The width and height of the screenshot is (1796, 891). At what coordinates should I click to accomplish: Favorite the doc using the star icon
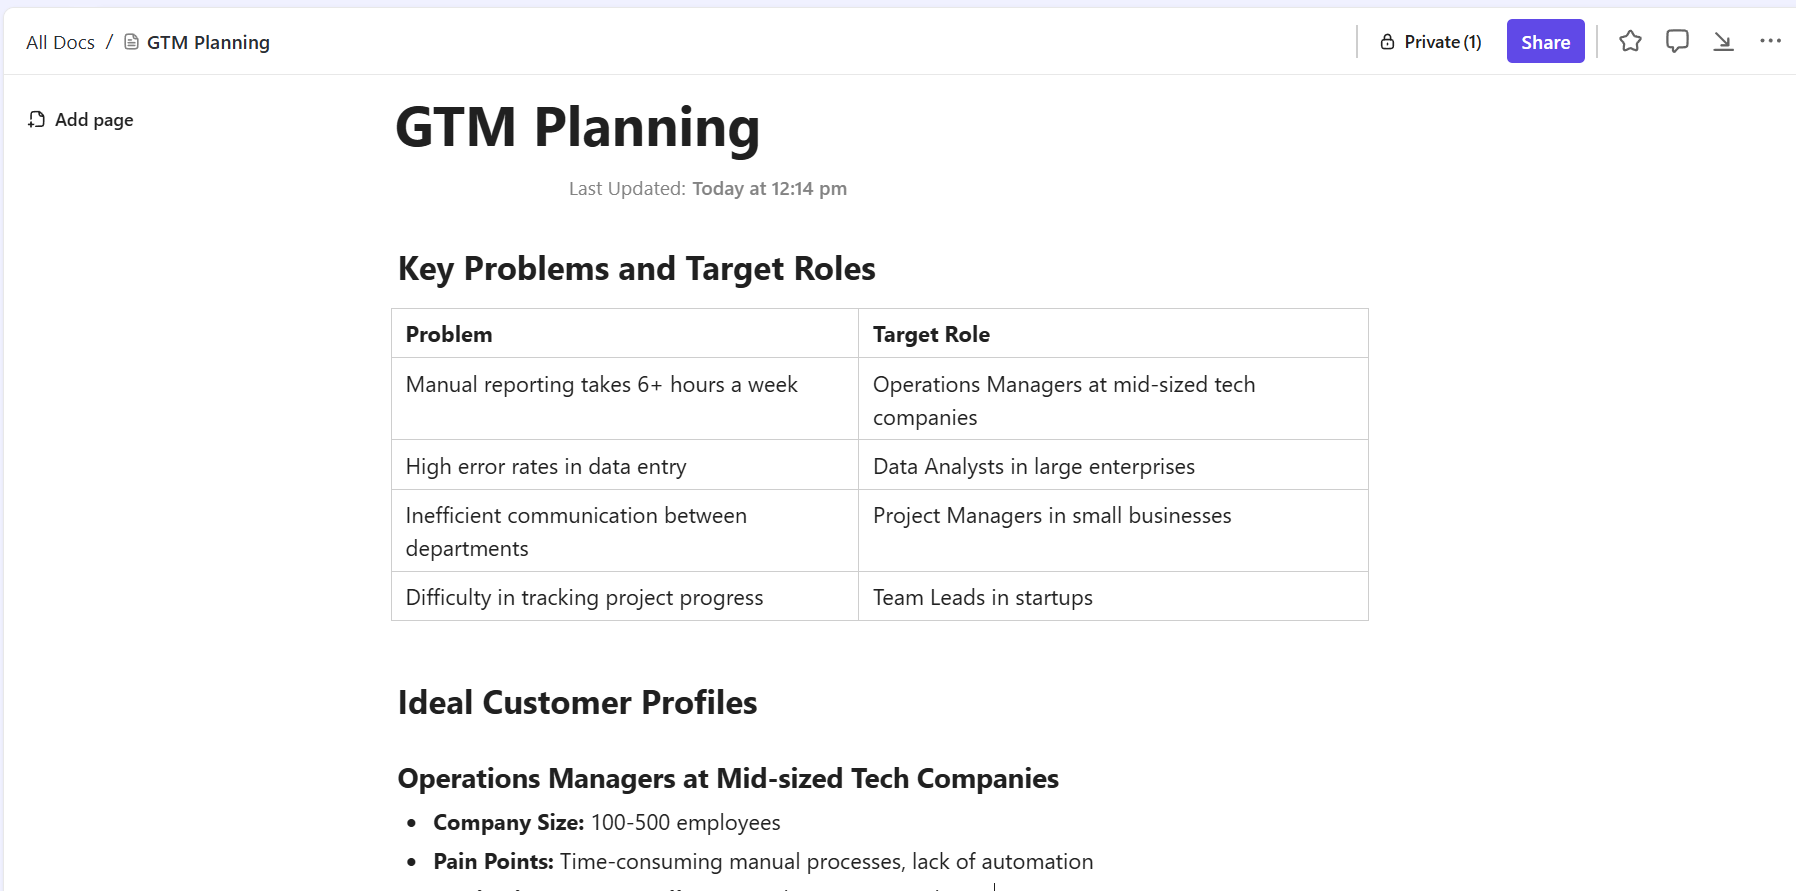coord(1630,41)
